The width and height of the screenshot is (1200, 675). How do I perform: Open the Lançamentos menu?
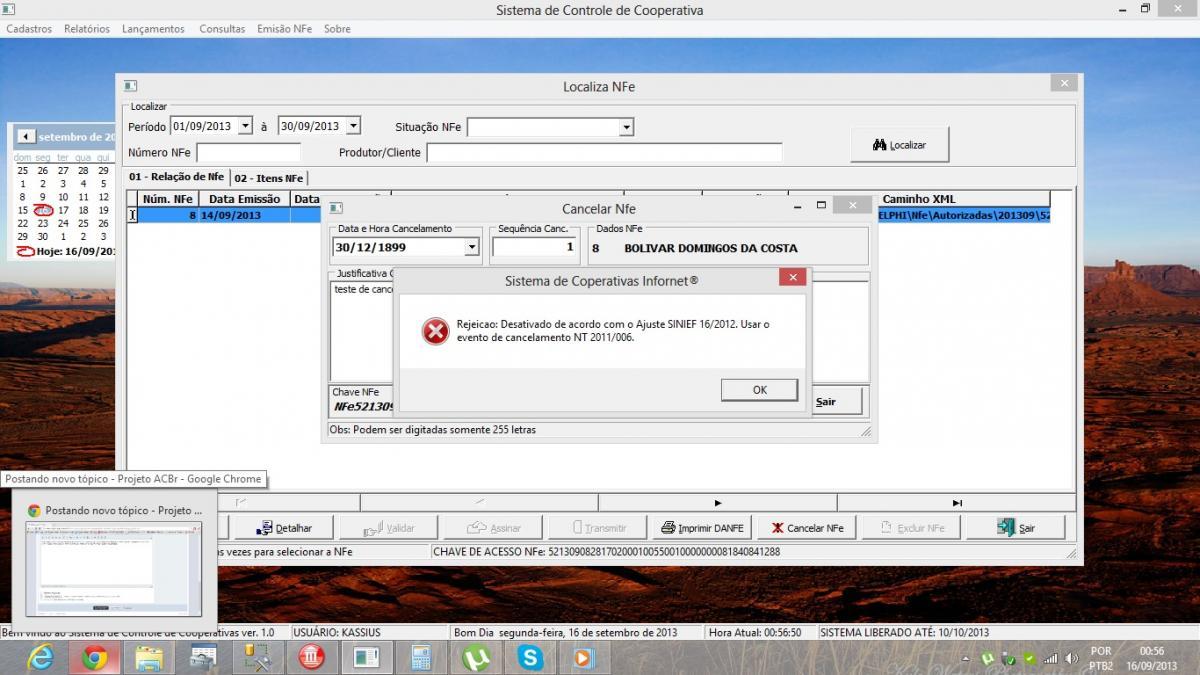click(x=153, y=29)
